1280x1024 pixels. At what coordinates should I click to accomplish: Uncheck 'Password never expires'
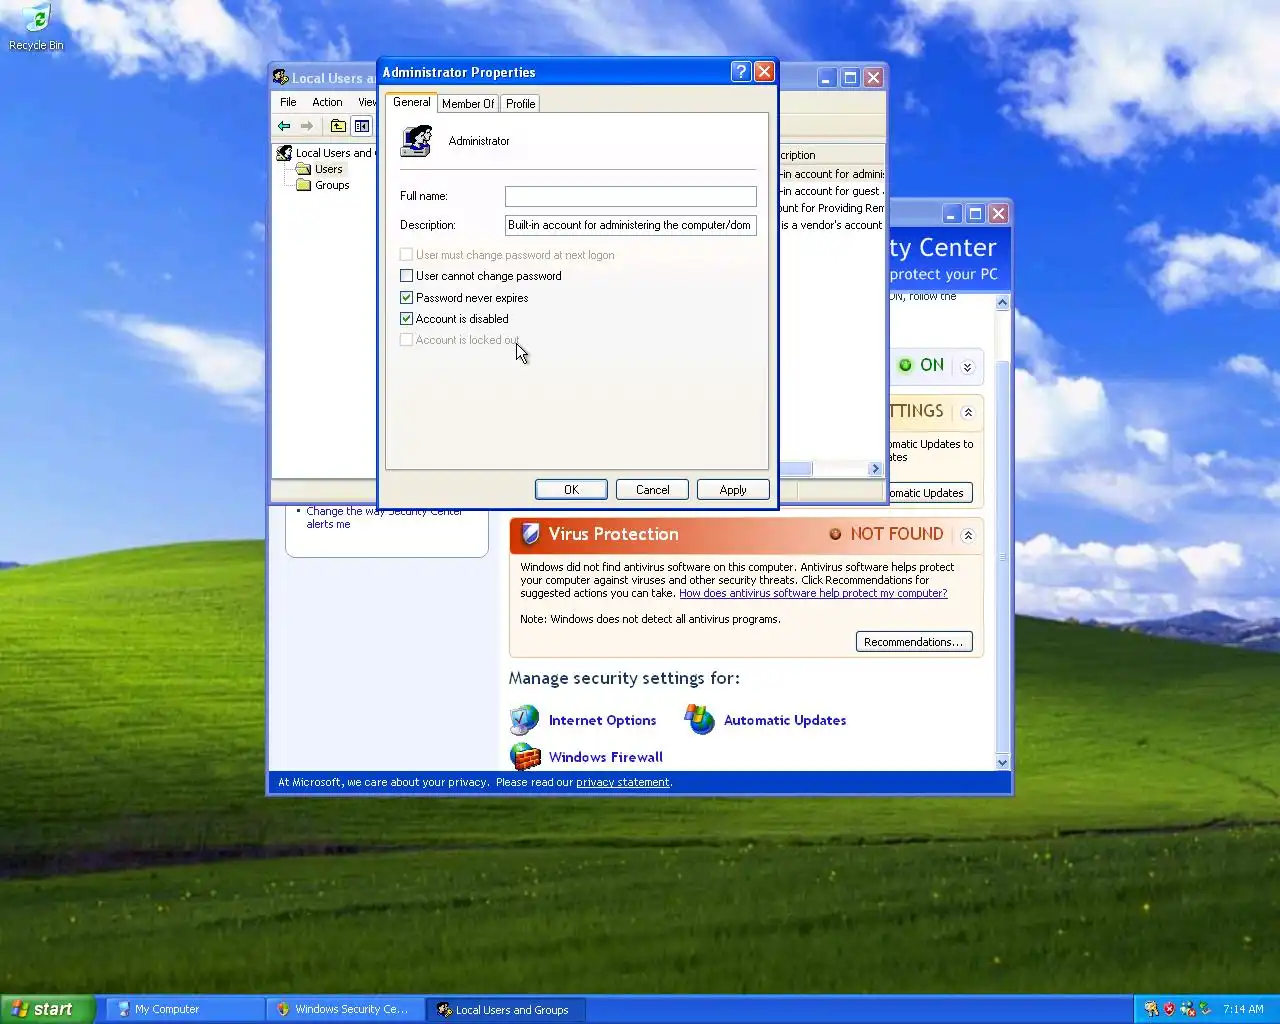(x=406, y=298)
